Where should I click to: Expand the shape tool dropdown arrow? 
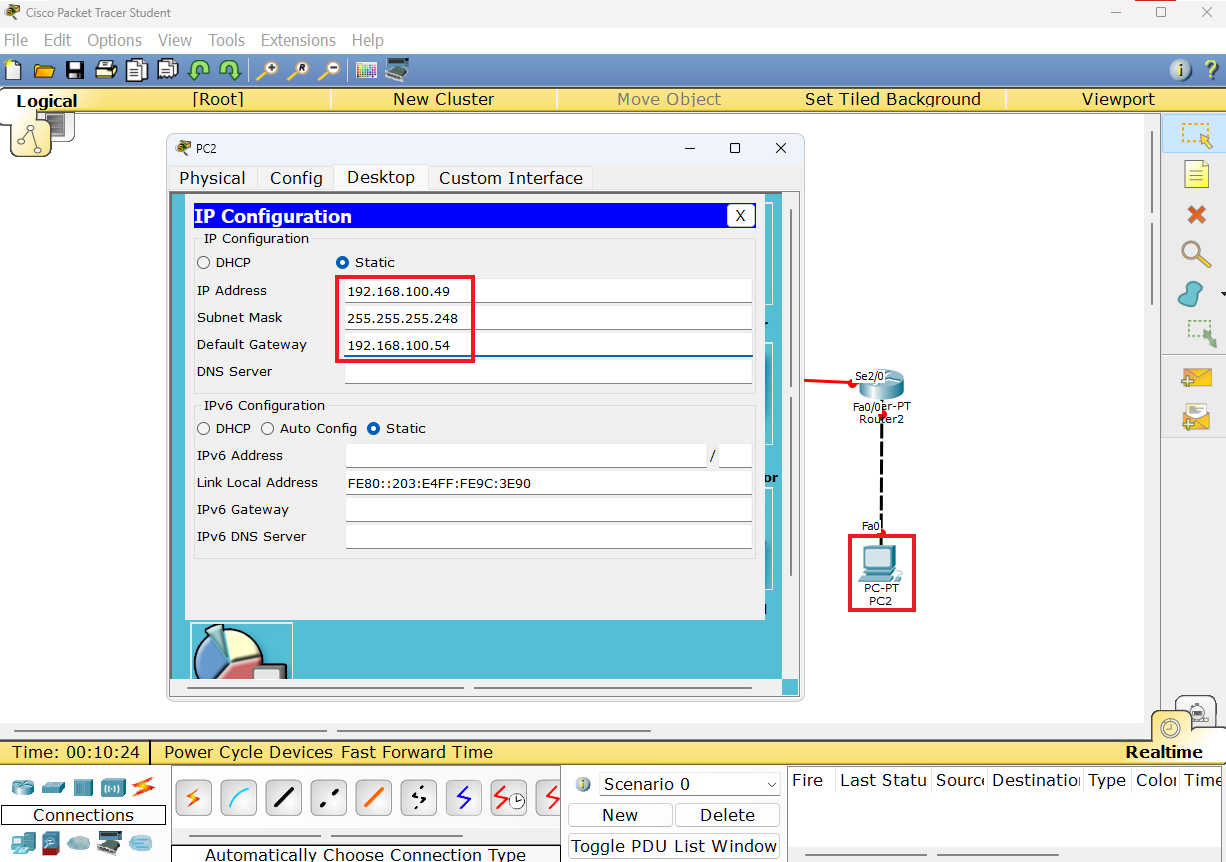click(1222, 294)
